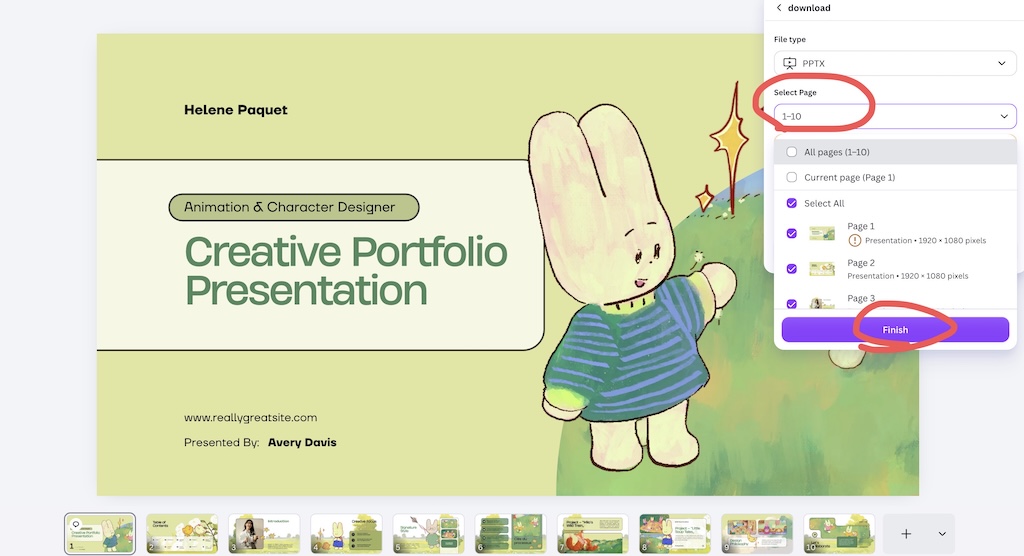Screen dimensions: 1024x556
Task: Select the Page 1 list entry
Action: (895, 233)
